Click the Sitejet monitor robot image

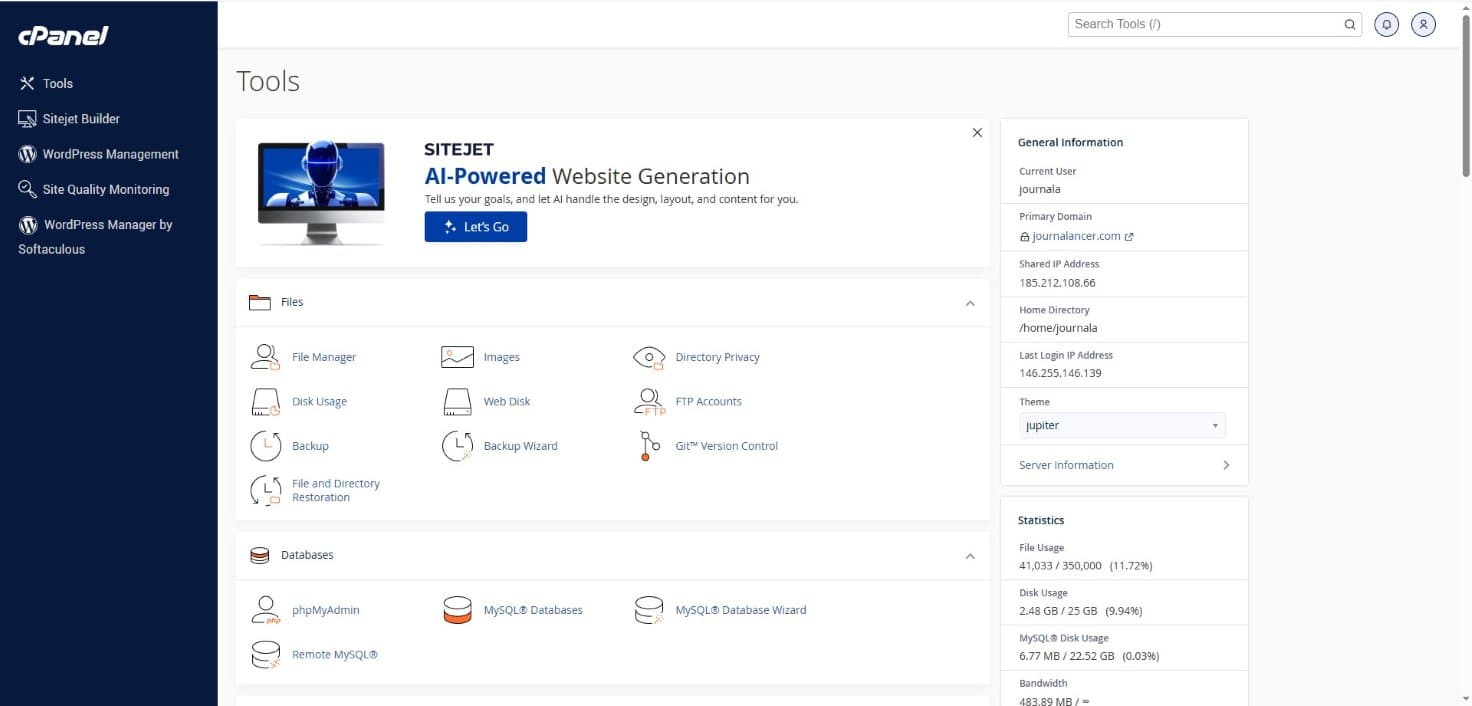point(320,192)
